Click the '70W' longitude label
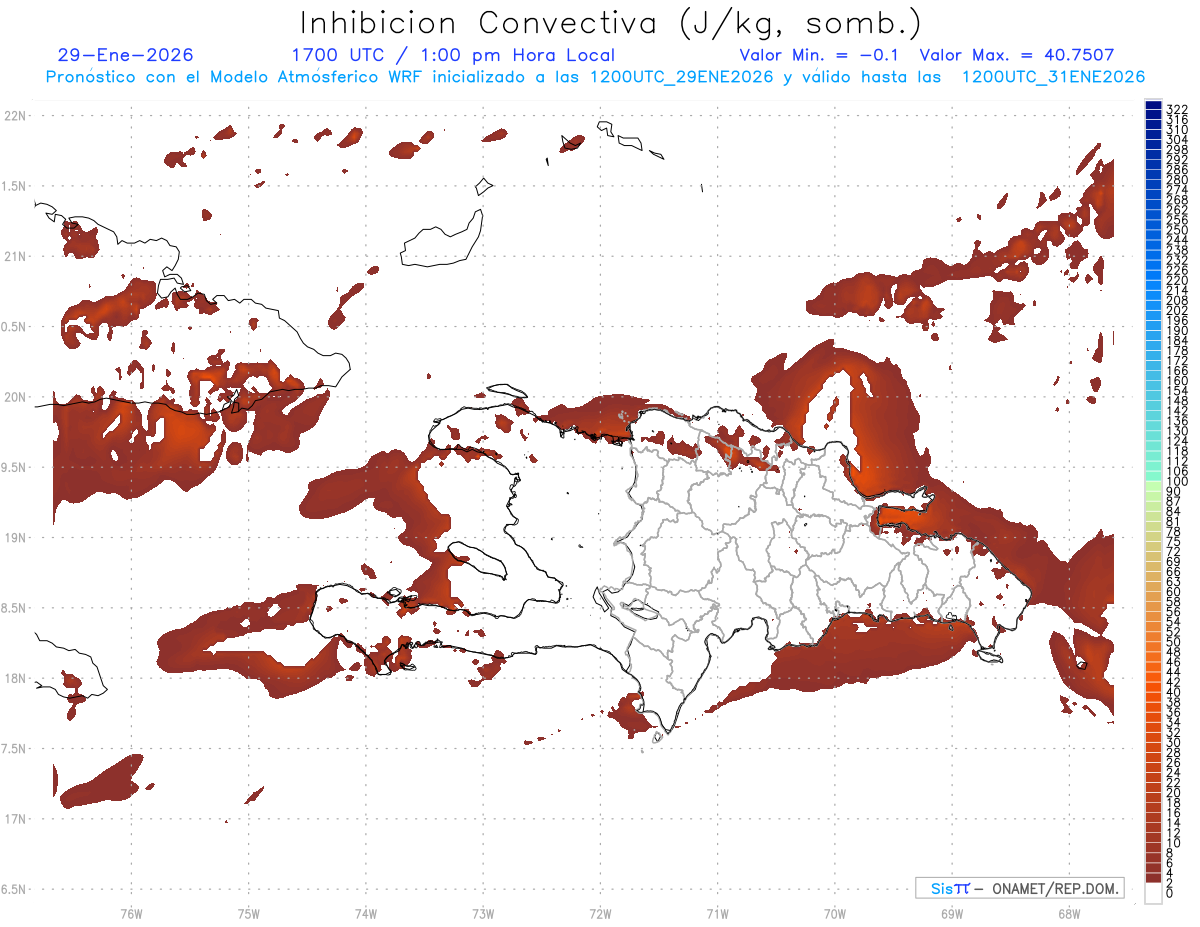Screen dimensions: 1200x927 pyautogui.click(x=834, y=913)
